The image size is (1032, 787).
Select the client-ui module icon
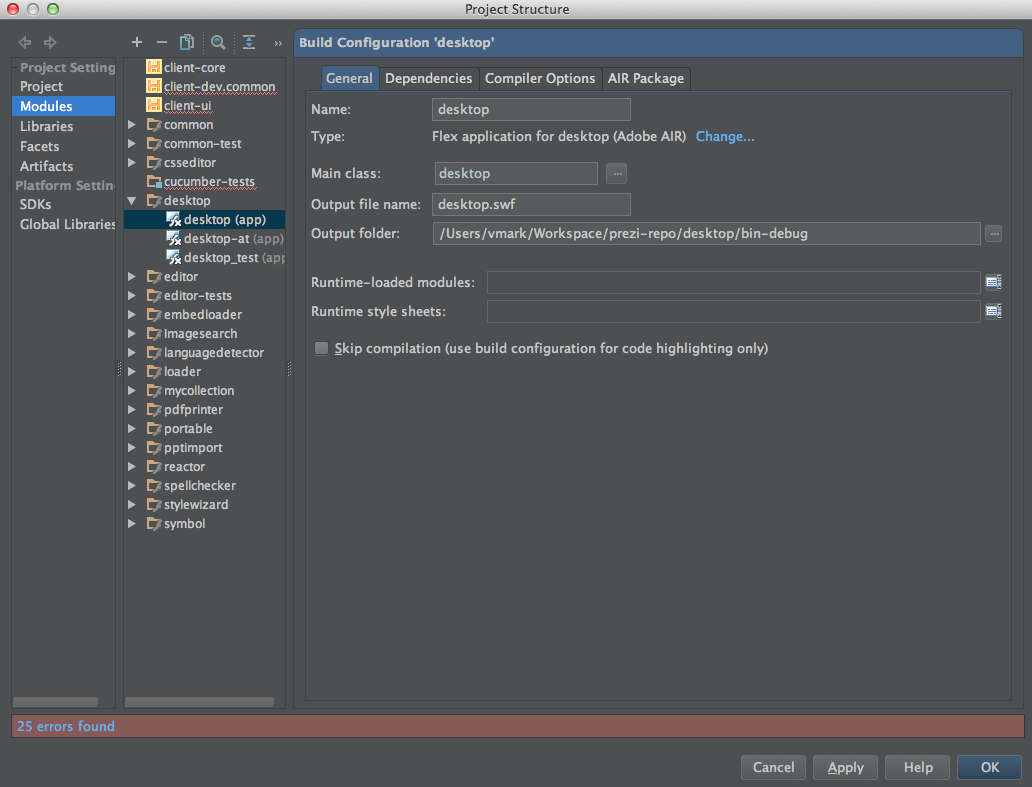pos(154,105)
